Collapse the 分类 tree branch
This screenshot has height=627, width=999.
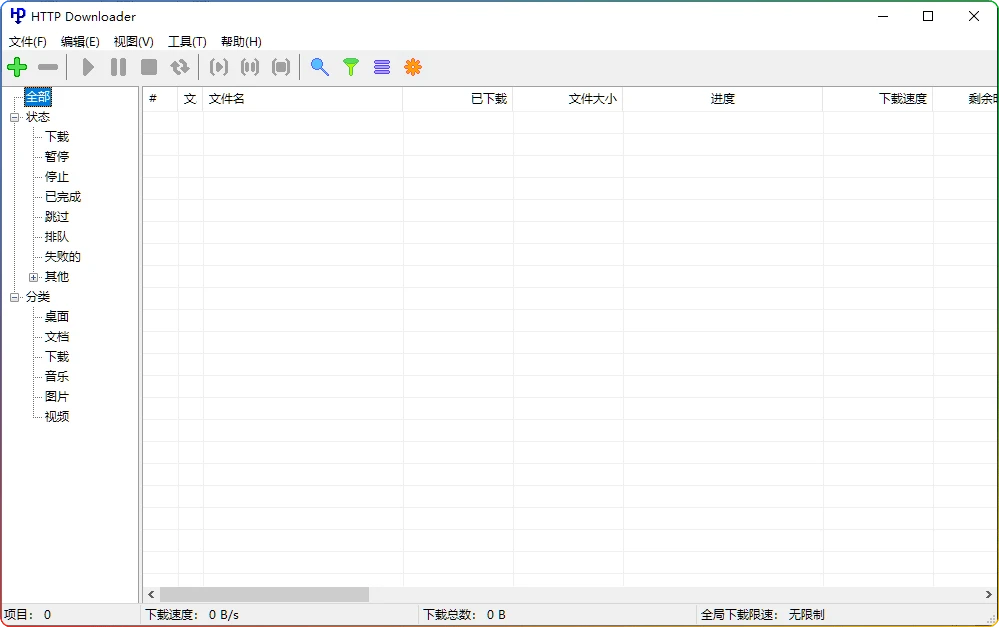14,297
